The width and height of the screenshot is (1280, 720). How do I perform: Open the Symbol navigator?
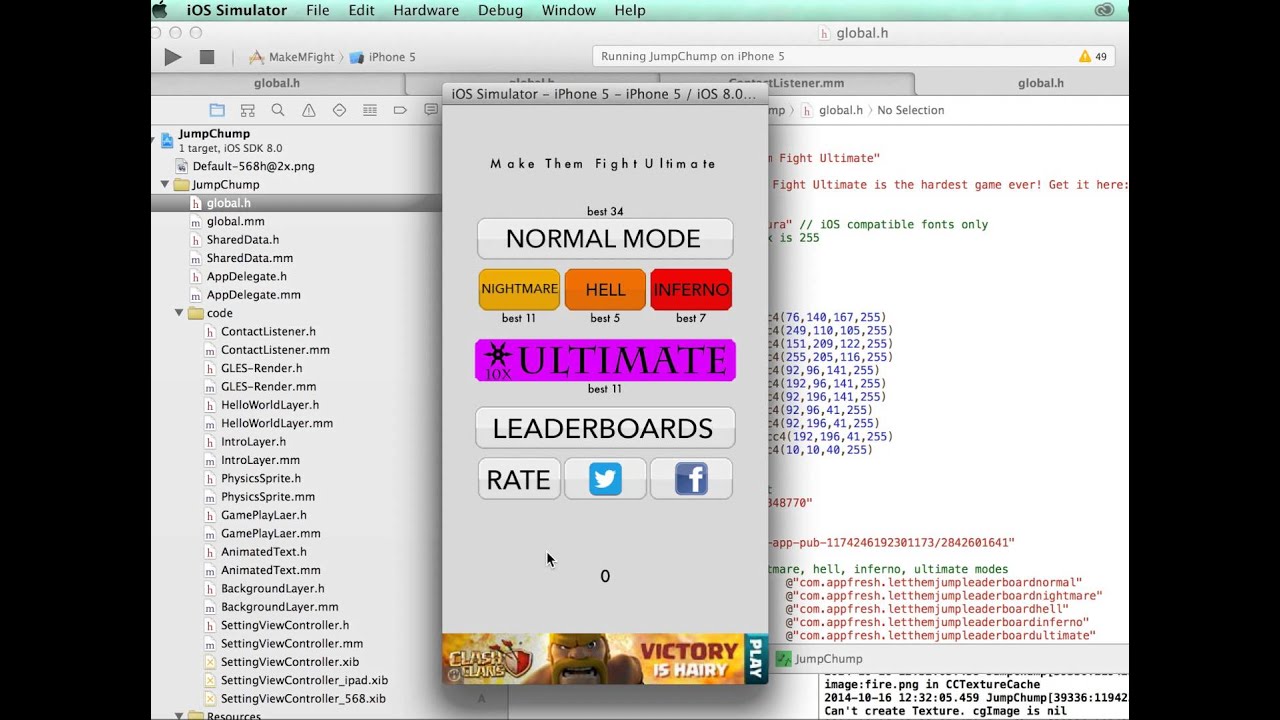click(x=248, y=110)
